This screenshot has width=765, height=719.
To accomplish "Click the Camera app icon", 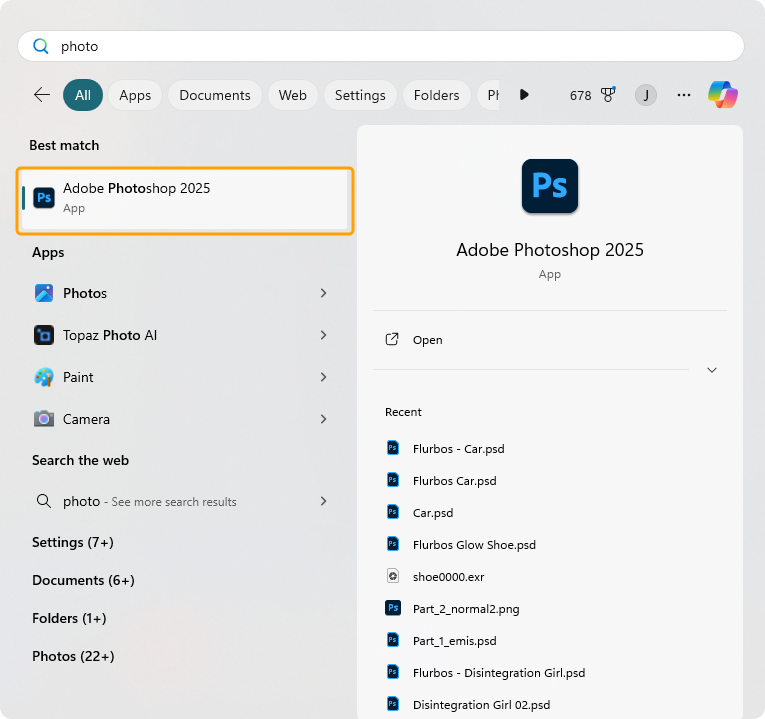I will [44, 419].
